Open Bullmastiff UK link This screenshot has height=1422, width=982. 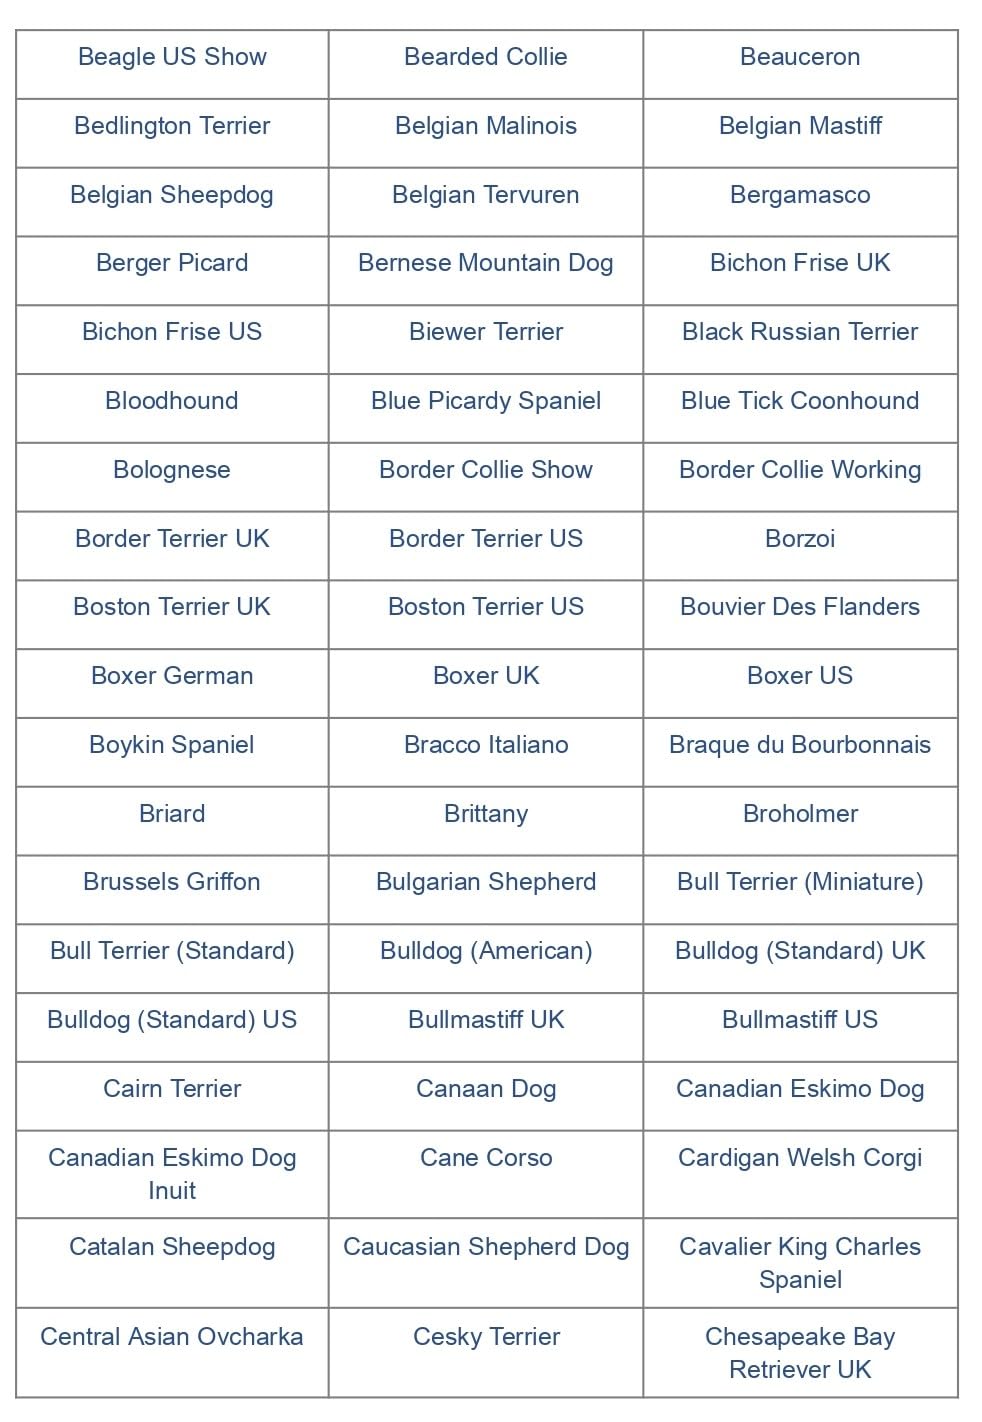click(485, 1020)
